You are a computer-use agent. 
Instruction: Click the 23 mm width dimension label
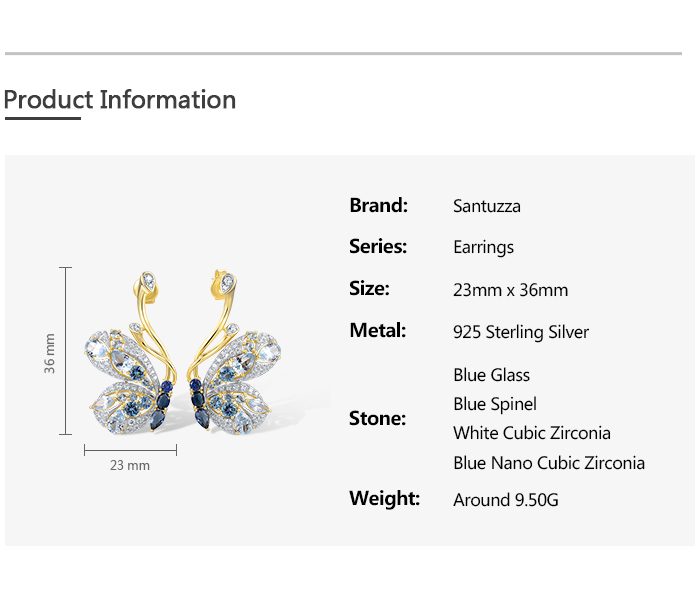[x=129, y=465]
